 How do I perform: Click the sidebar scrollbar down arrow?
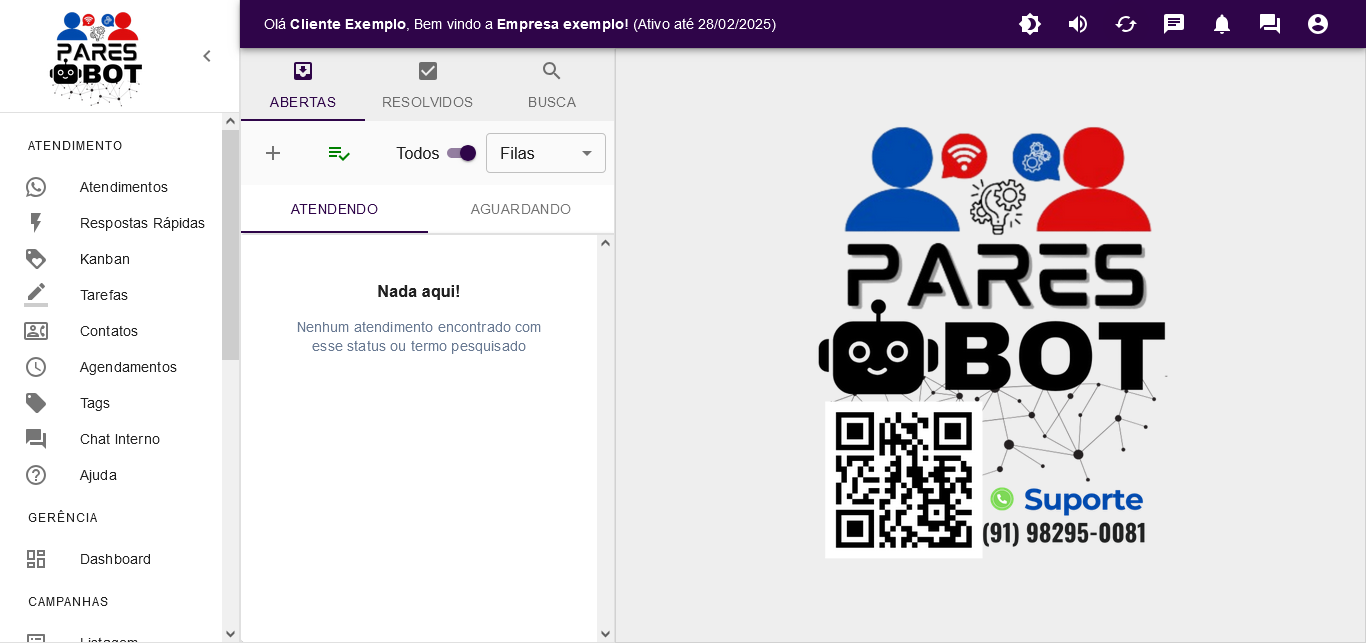click(230, 634)
